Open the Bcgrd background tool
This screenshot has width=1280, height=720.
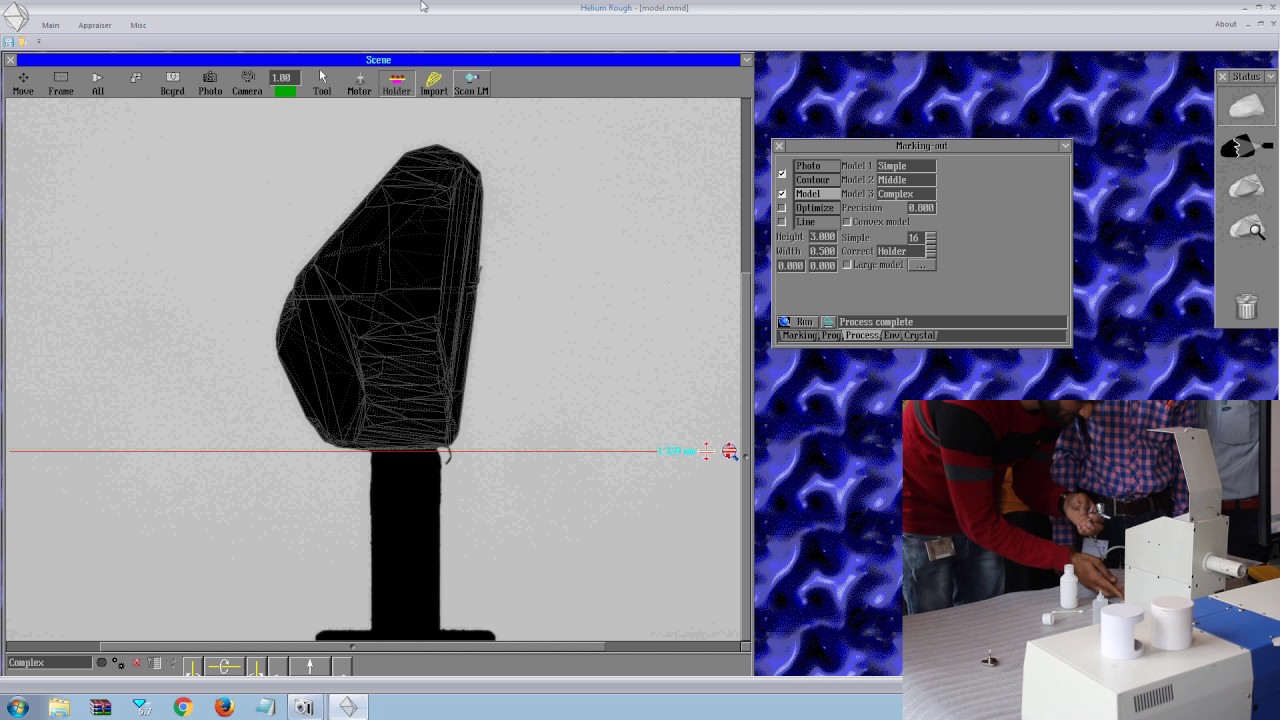(172, 84)
